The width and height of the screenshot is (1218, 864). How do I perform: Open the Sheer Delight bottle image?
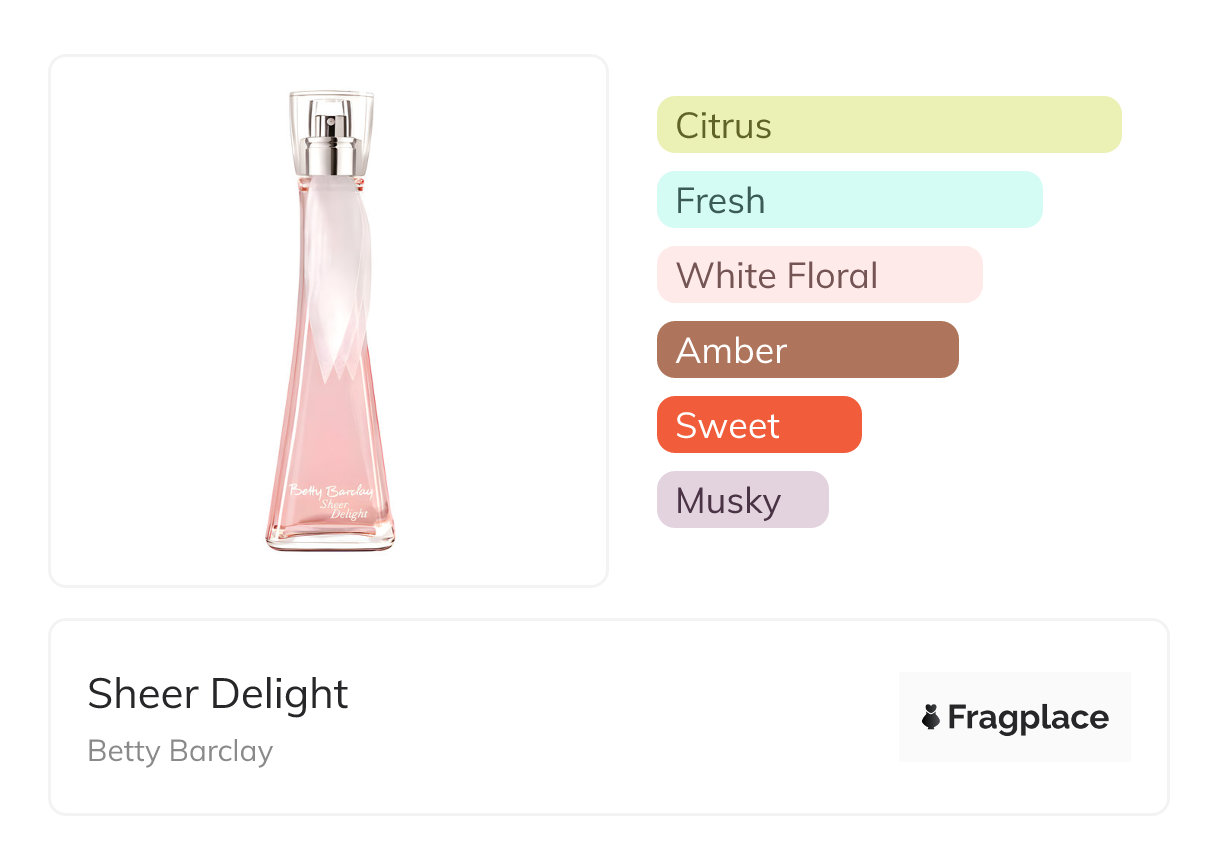coord(329,320)
